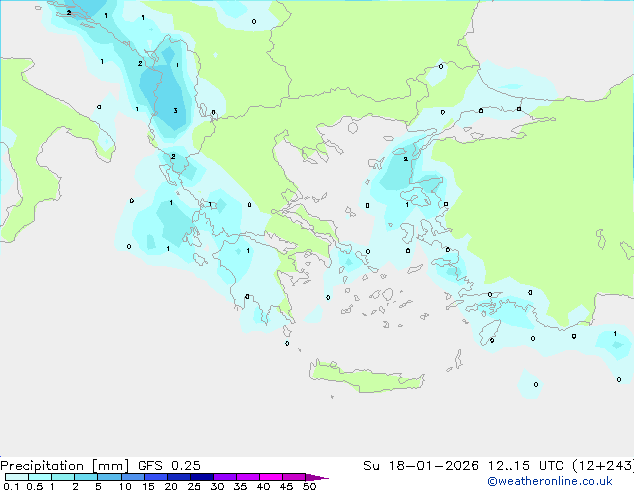The image size is (634, 490).
Task: Click the '0.5' legend scale label
Action: click(35, 486)
